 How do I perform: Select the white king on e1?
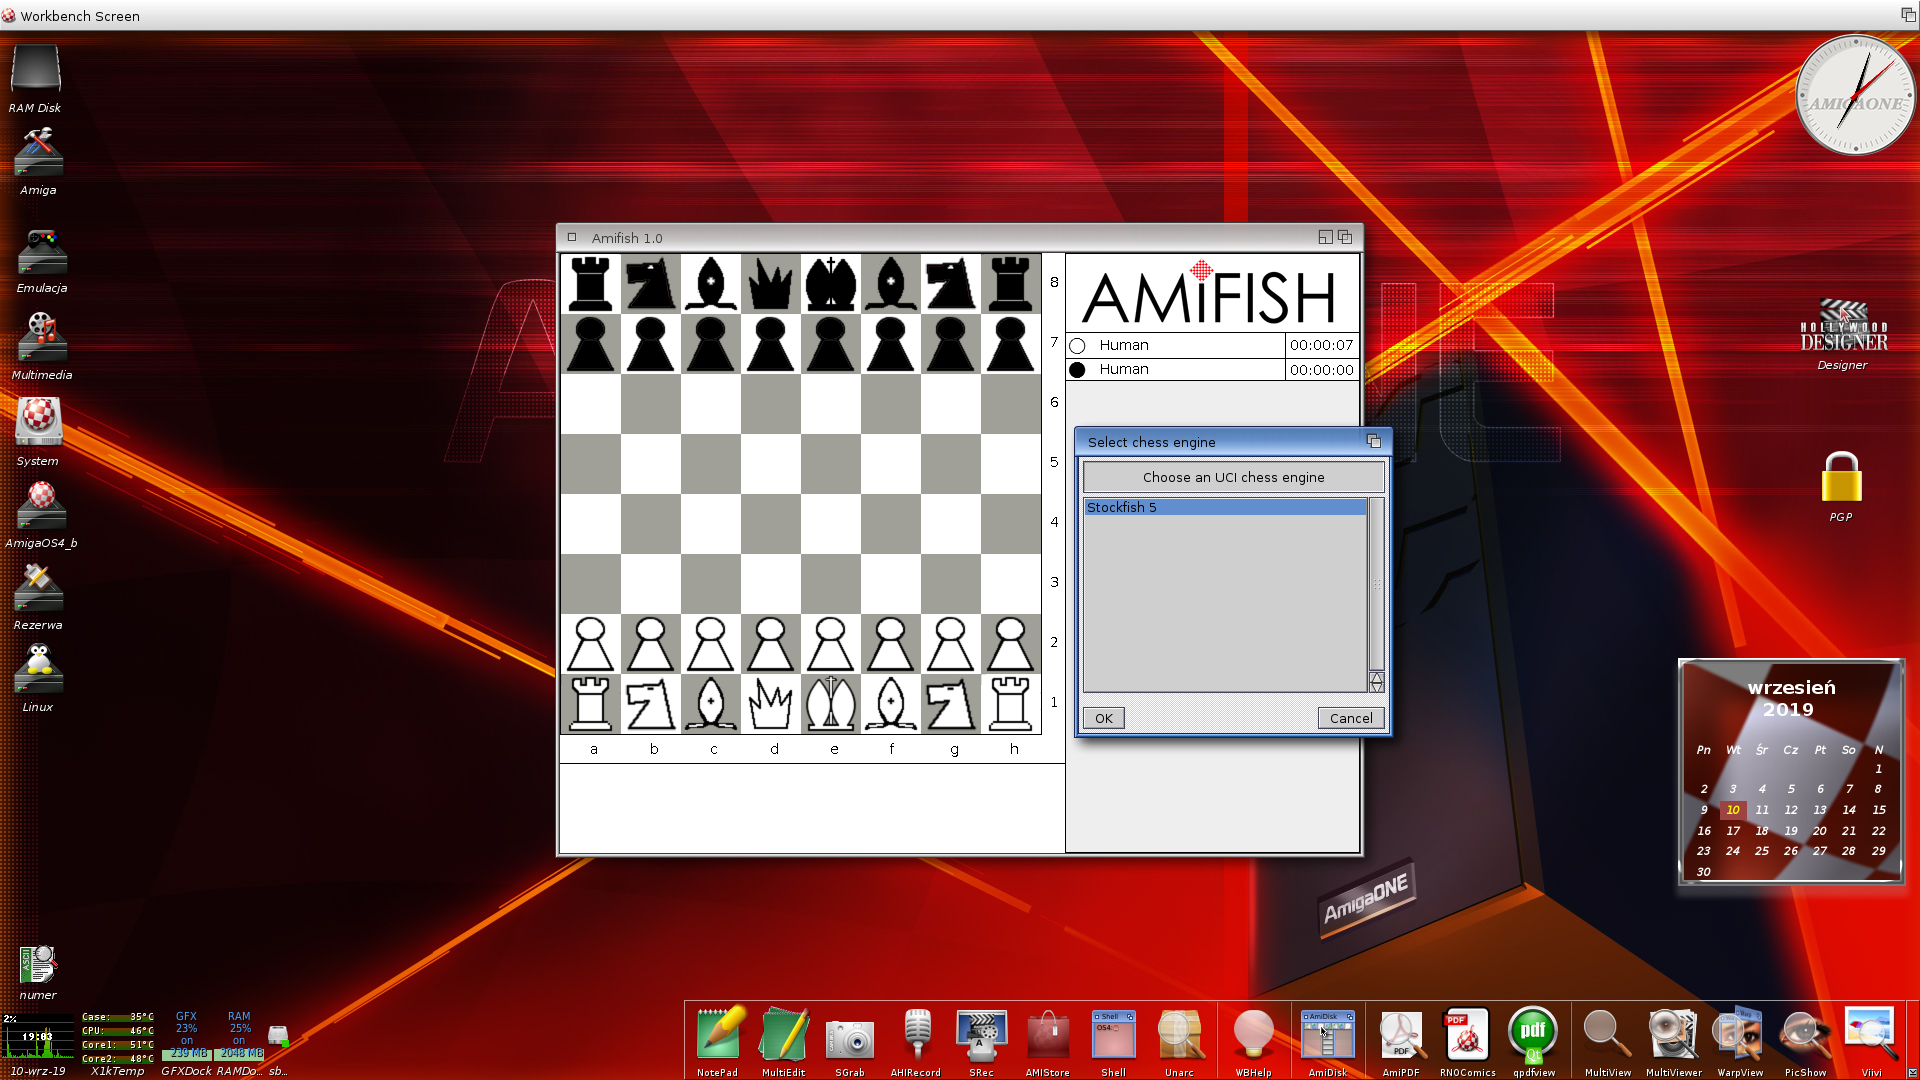pyautogui.click(x=831, y=703)
